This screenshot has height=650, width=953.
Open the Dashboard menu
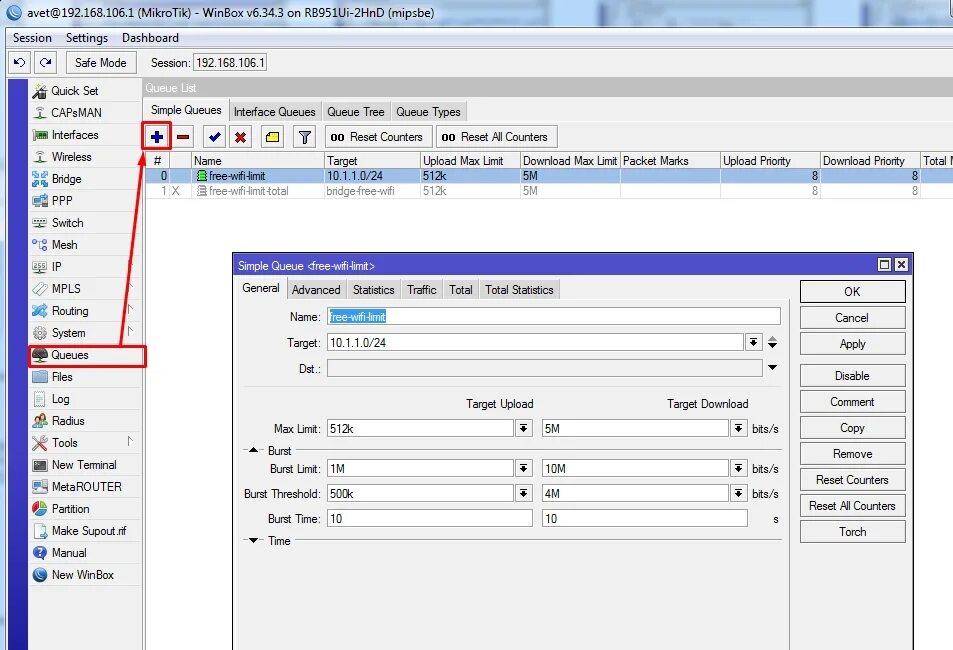coord(150,38)
